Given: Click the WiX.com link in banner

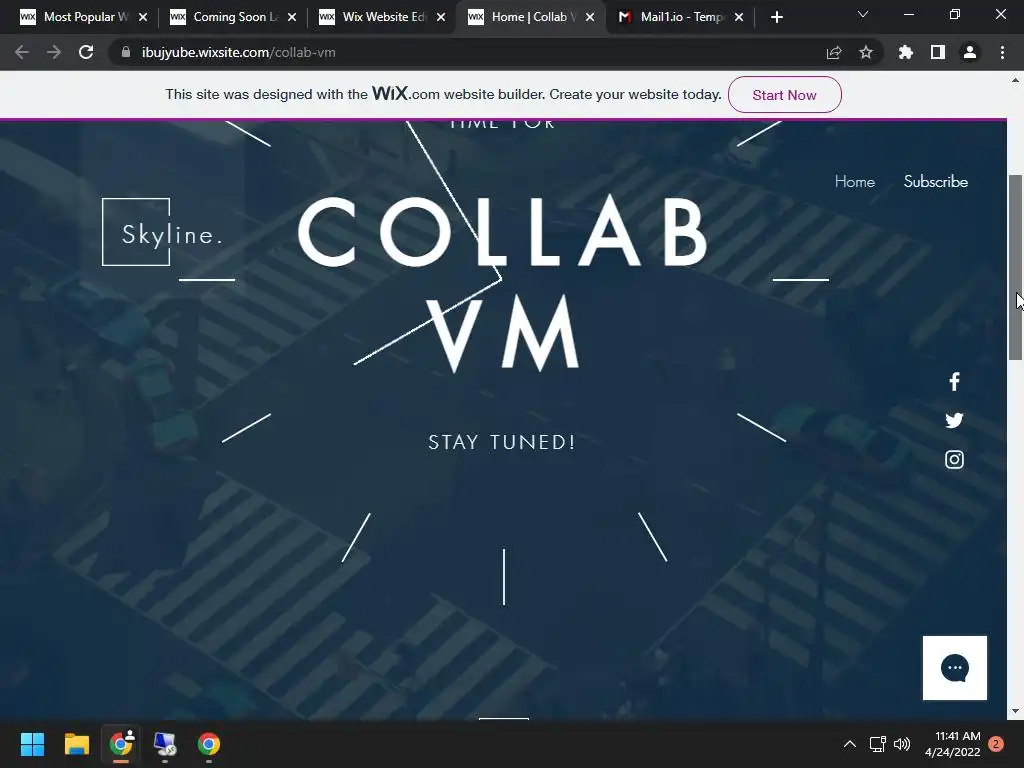Looking at the screenshot, I should [x=406, y=94].
